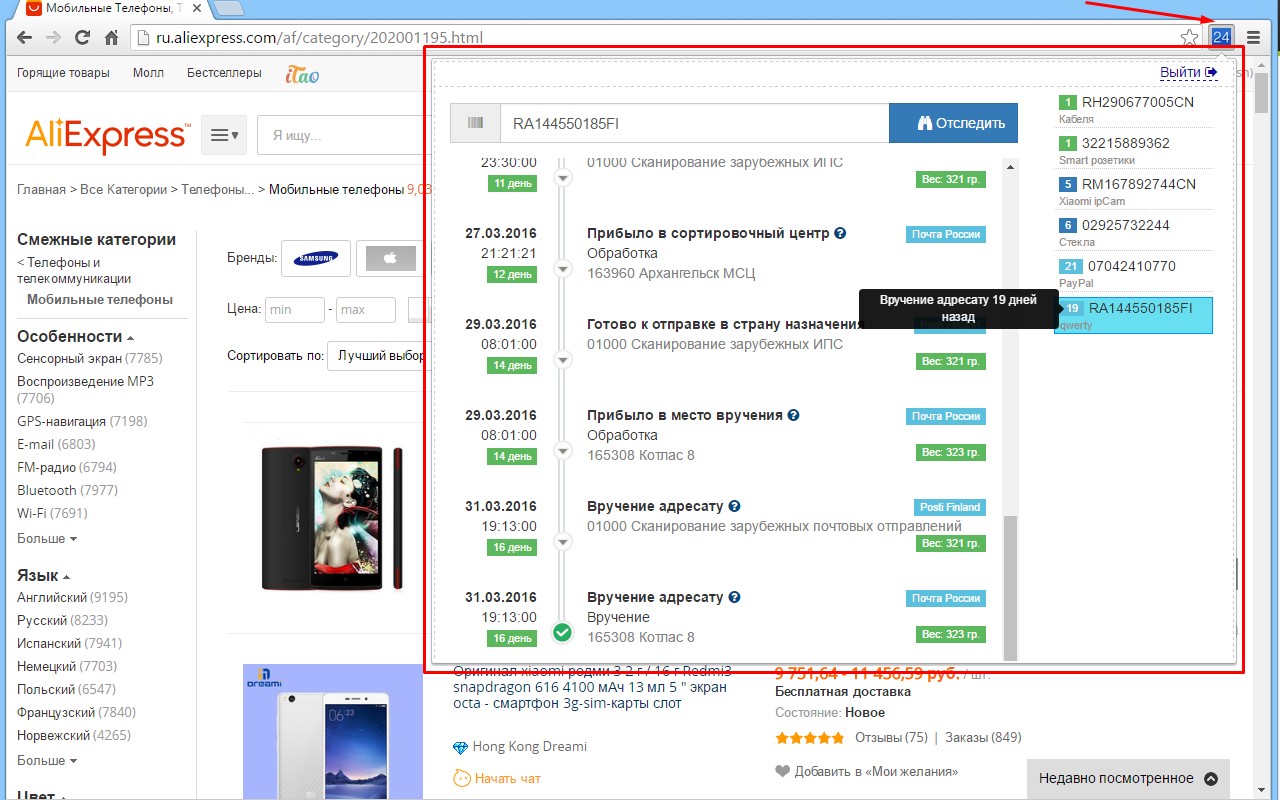
Task: Expand 'Больше' under Язык
Action: (x=47, y=760)
